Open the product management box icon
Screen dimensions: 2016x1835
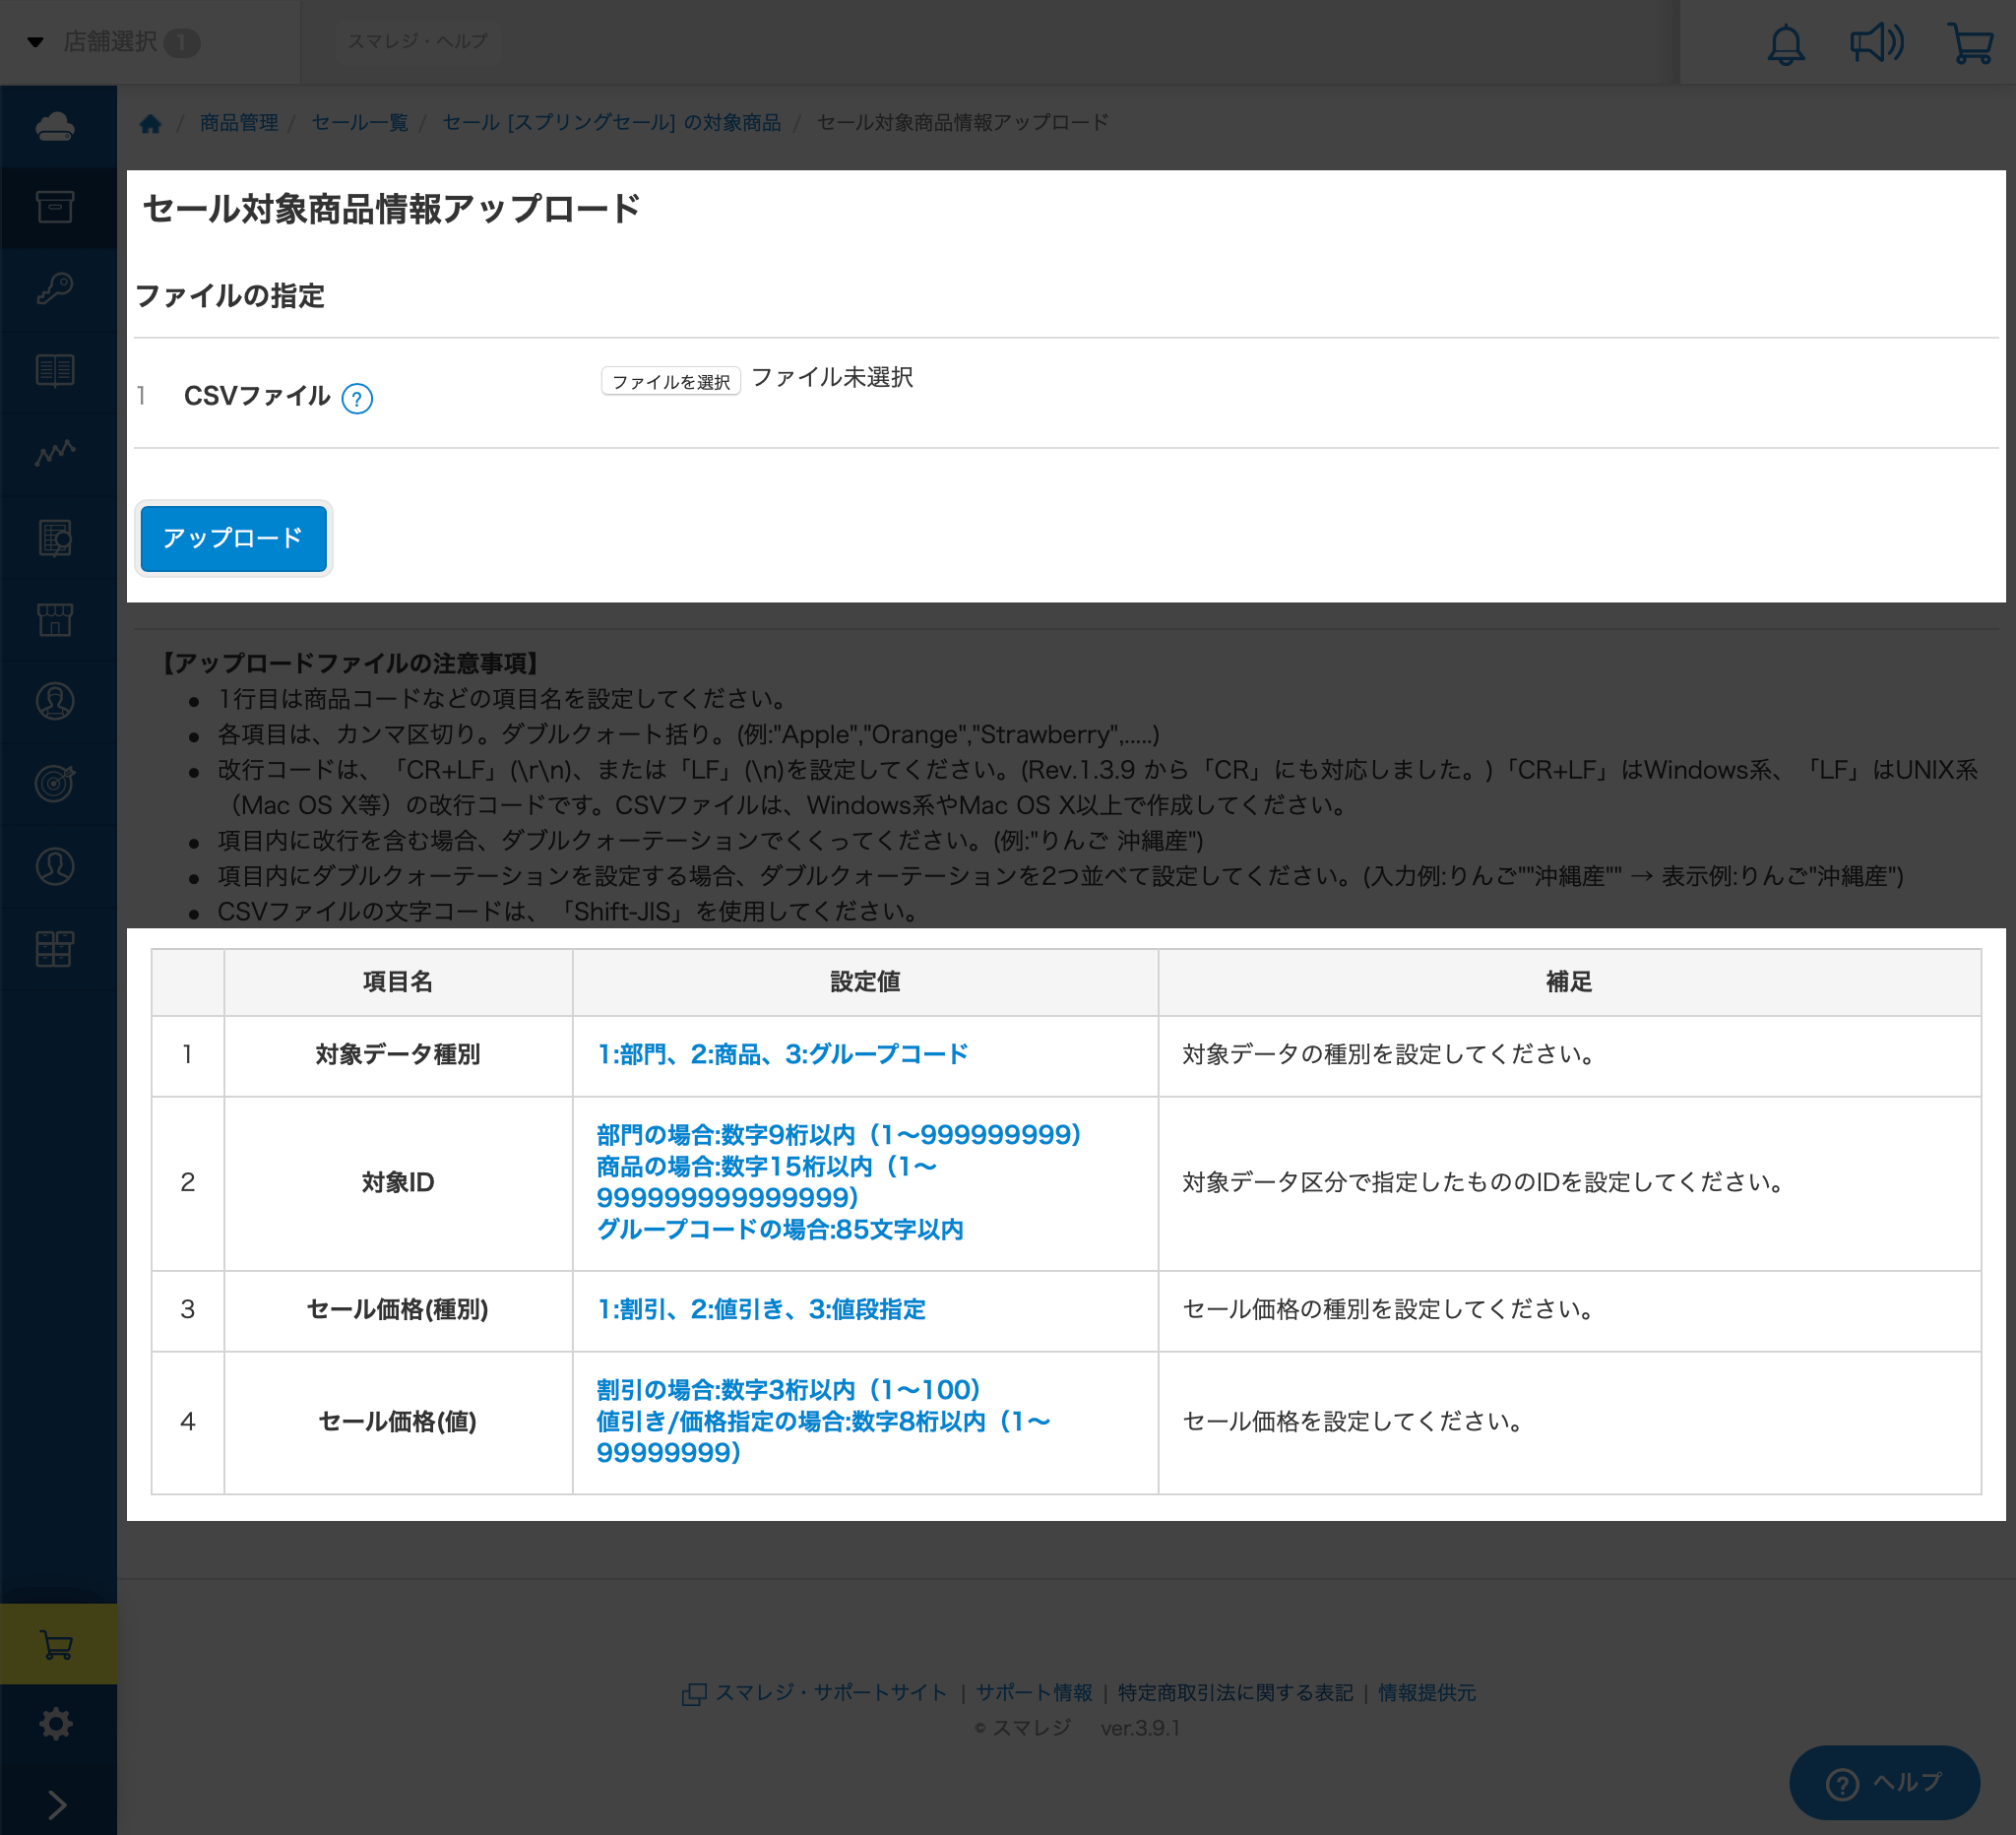pos(55,207)
